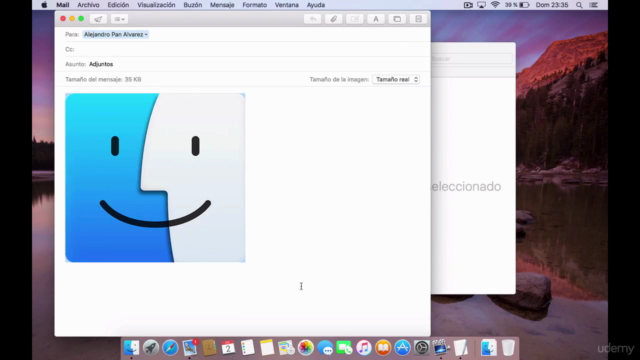Screen dimensions: 640x360
Task: Open iBooks in the Dock
Action: [383, 348]
